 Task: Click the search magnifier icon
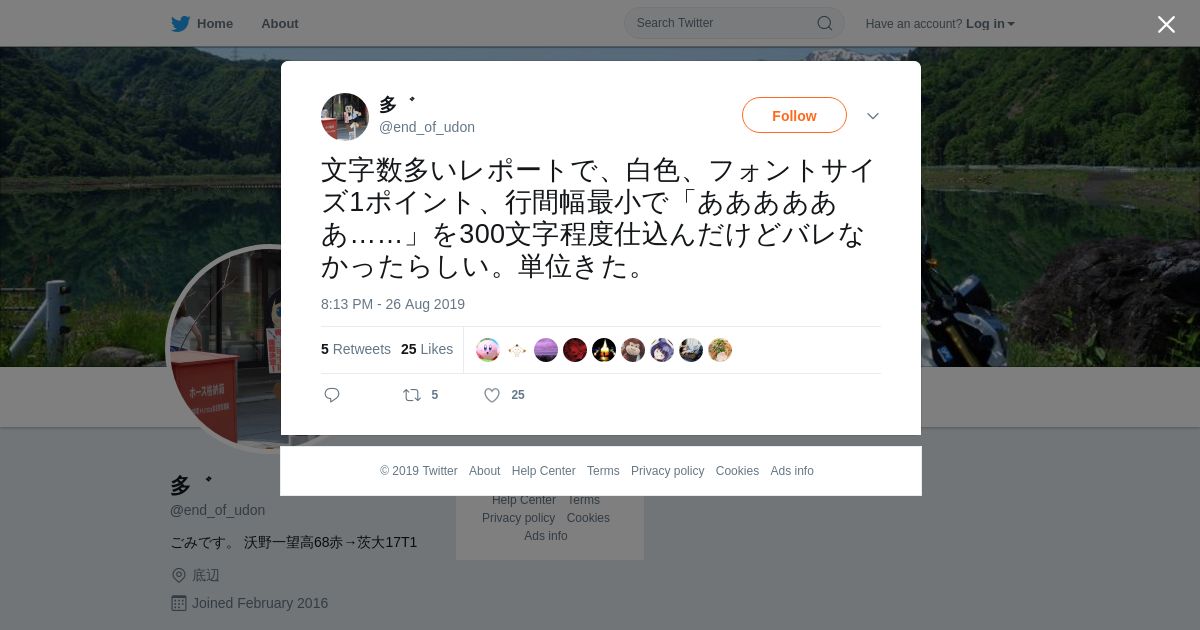[x=825, y=23]
